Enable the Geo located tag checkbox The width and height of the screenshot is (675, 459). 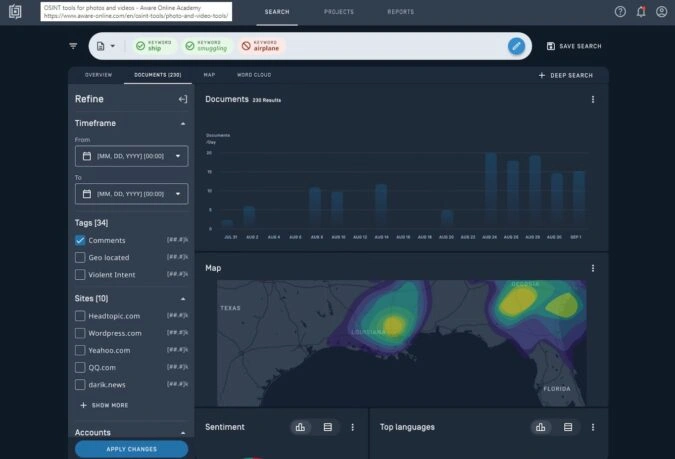[x=80, y=257]
